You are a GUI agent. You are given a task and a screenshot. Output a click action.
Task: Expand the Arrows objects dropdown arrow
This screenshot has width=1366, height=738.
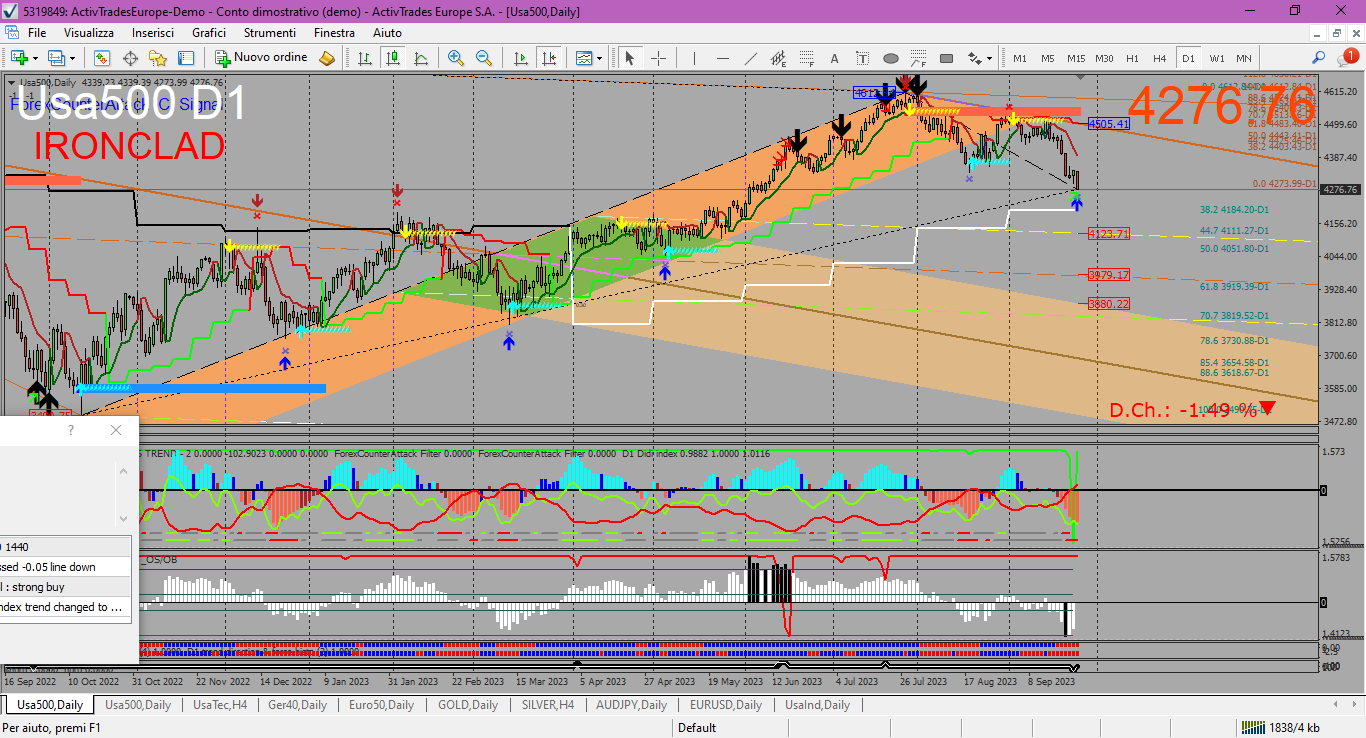(x=991, y=58)
